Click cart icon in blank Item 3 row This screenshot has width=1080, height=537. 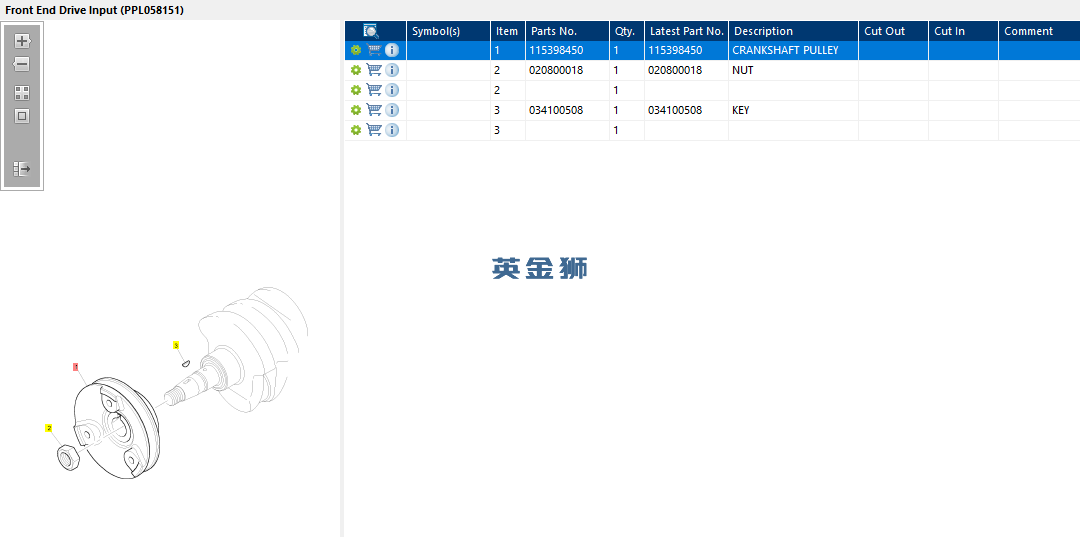click(x=374, y=129)
